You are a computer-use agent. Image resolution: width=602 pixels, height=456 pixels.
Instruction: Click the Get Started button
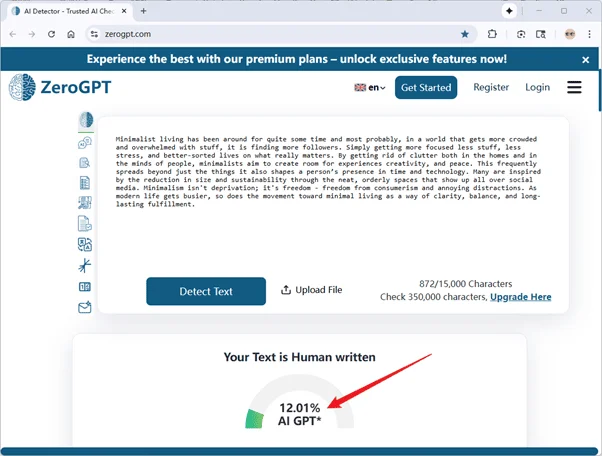pyautogui.click(x=426, y=88)
